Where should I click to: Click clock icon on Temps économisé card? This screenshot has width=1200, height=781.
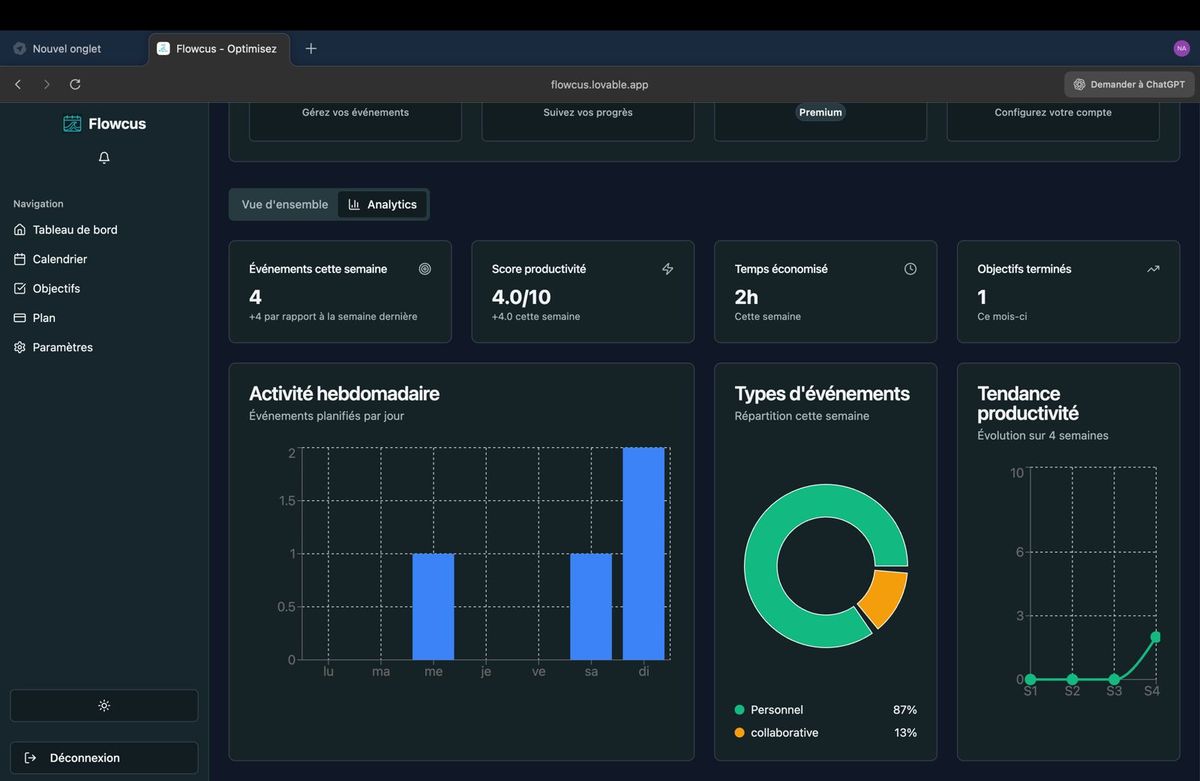point(910,269)
